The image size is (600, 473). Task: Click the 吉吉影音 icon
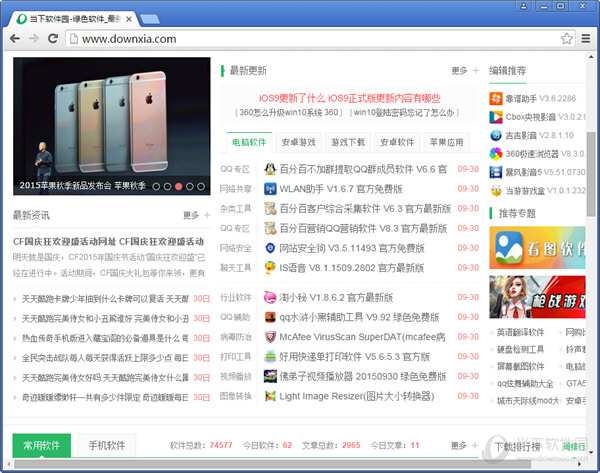click(x=496, y=135)
